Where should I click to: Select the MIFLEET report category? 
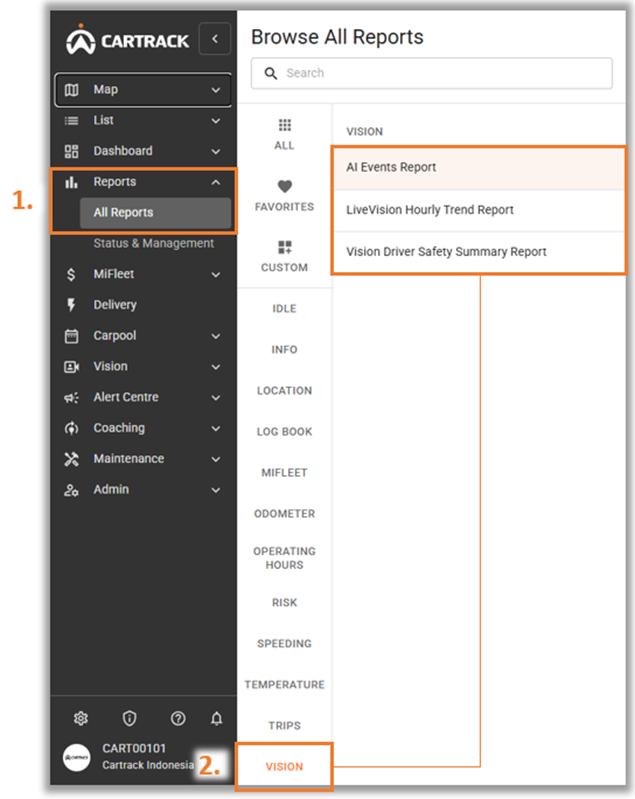pos(284,473)
